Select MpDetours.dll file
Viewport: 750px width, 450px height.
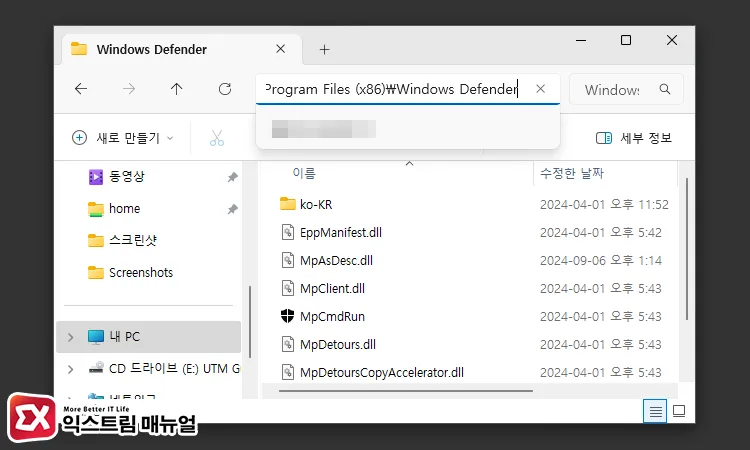click(338, 345)
